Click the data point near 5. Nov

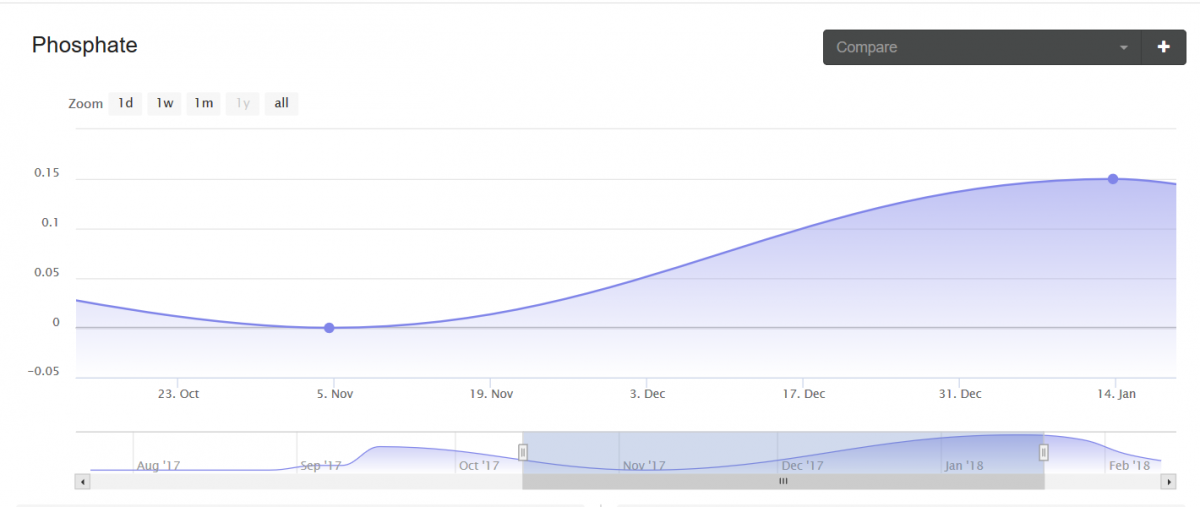pyautogui.click(x=329, y=328)
